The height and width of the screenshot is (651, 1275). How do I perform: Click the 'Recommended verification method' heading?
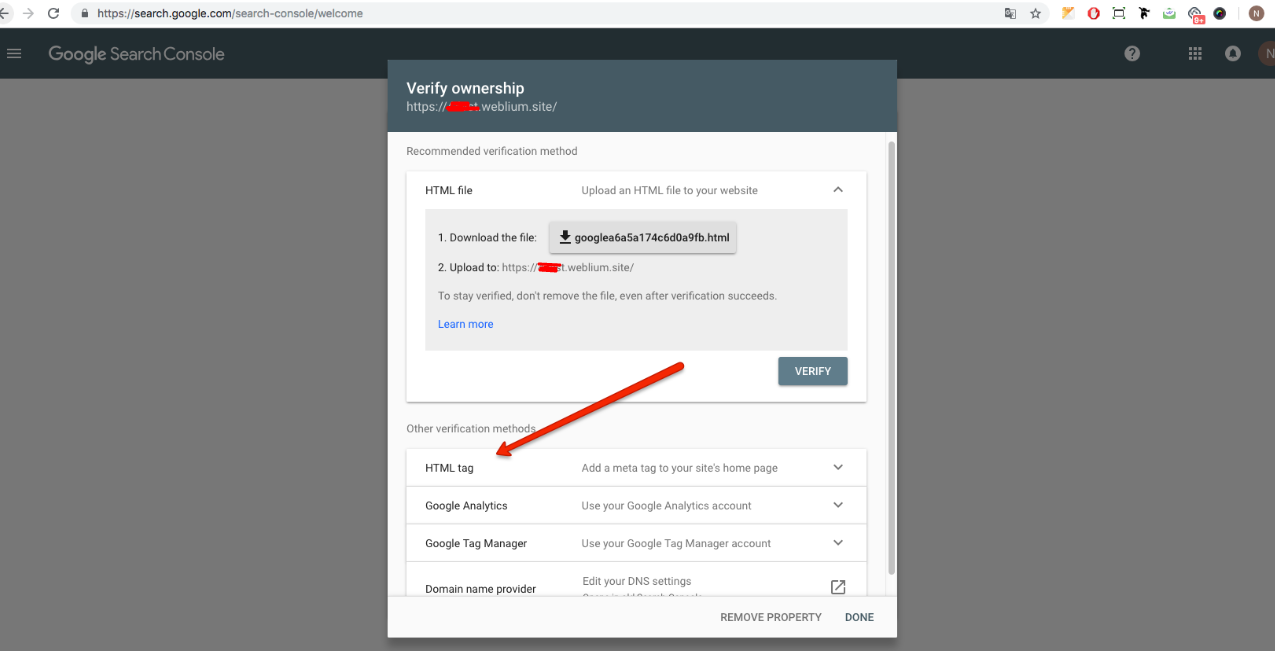point(492,151)
